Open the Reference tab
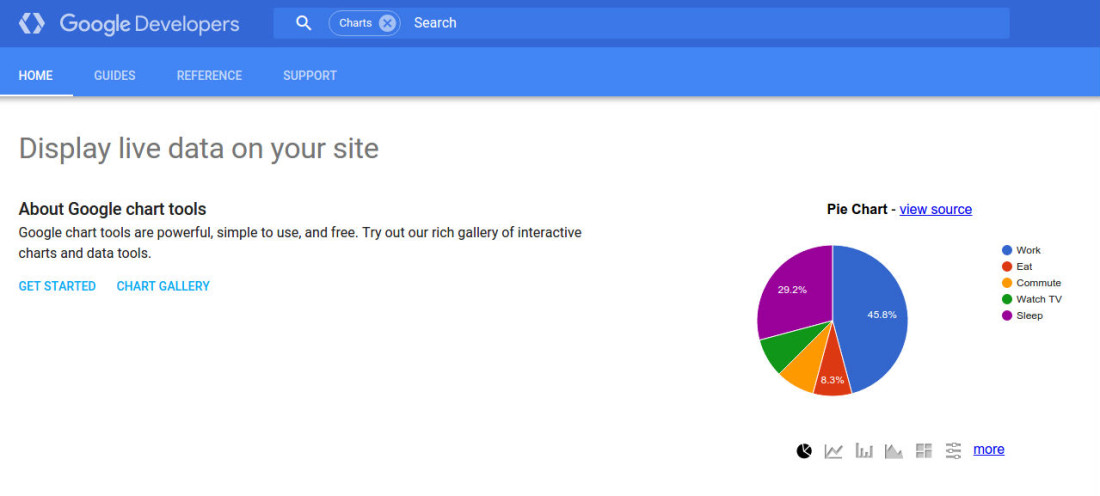 (x=209, y=76)
